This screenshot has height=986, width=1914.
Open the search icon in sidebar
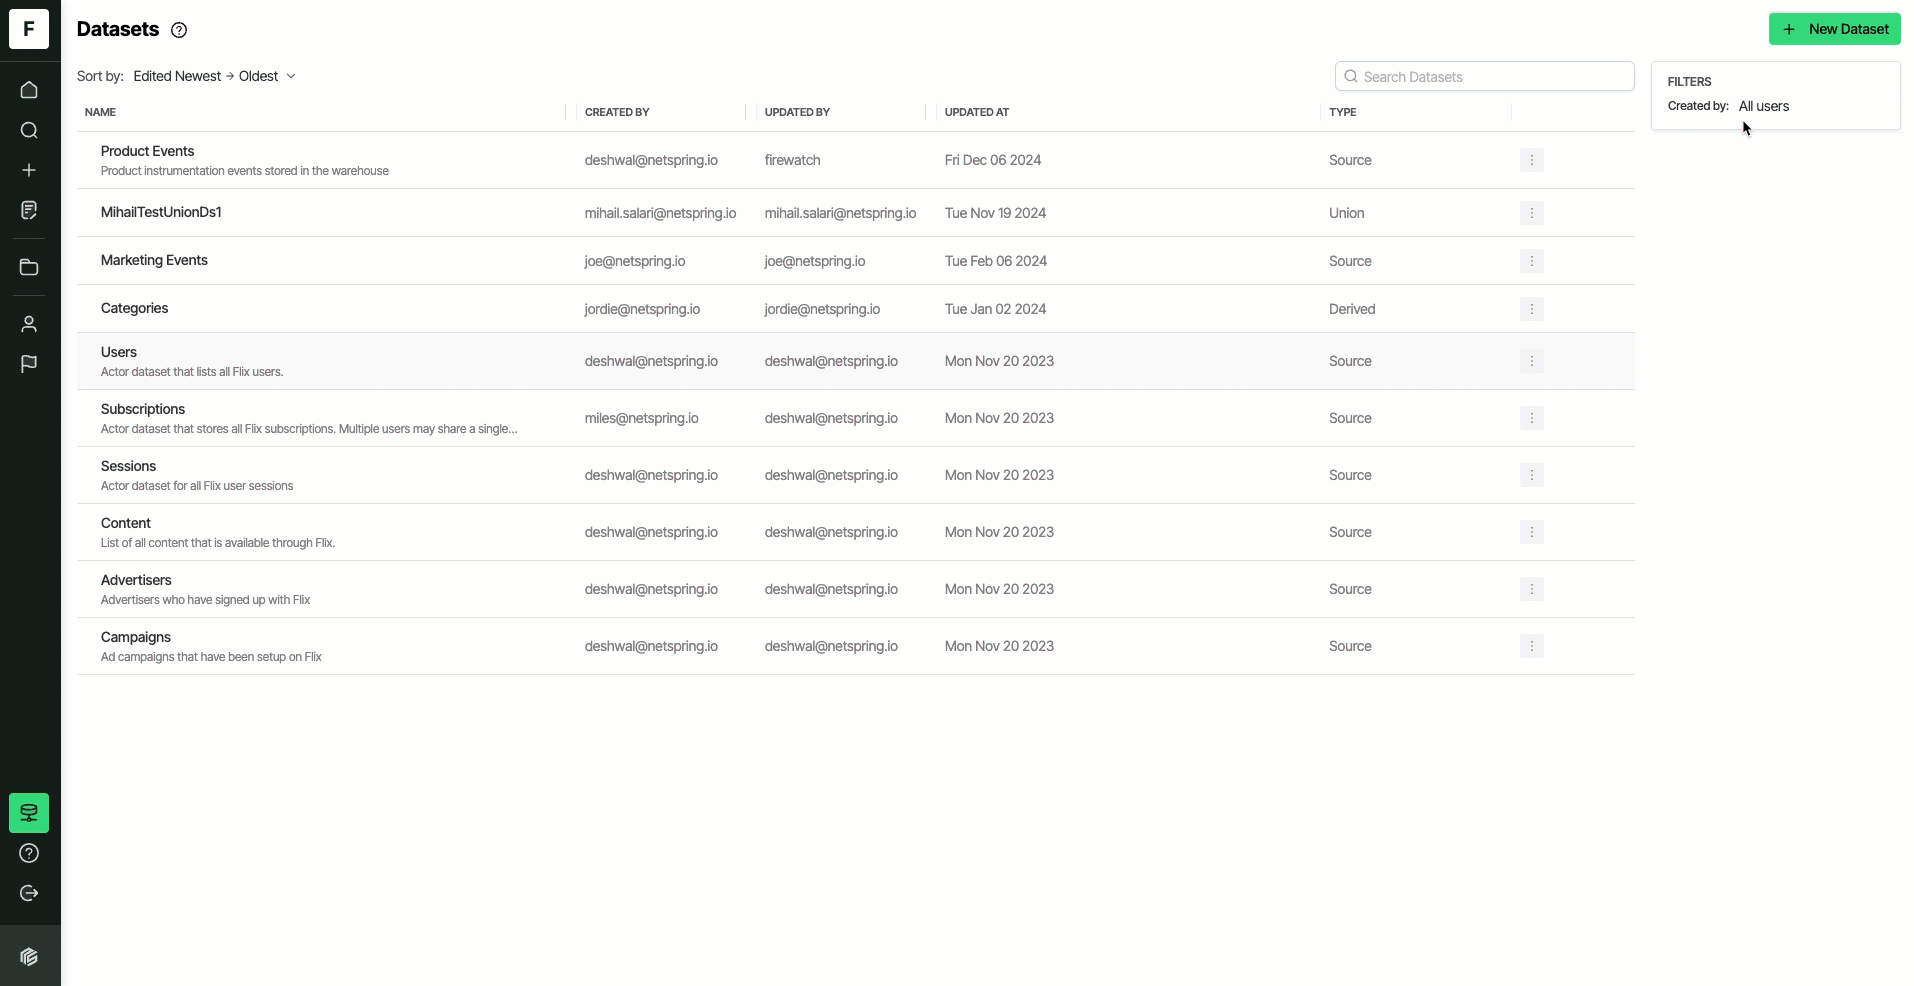(29, 130)
